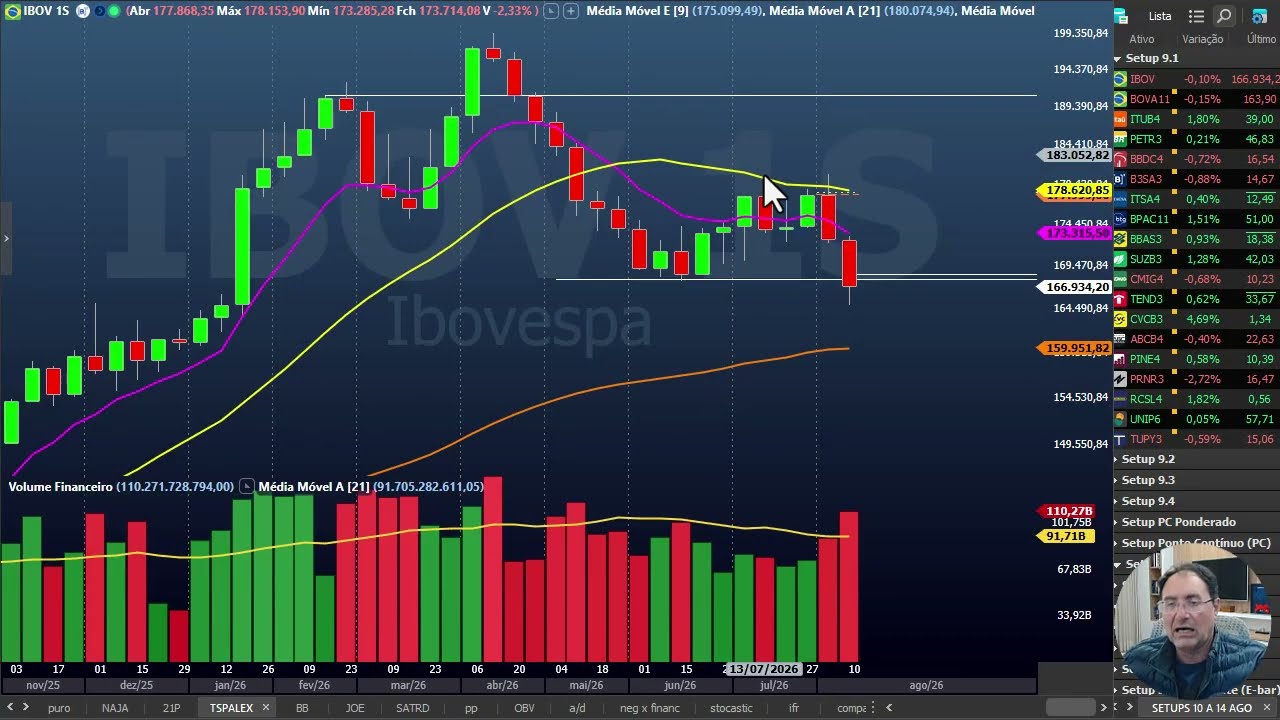Expand the left side panel arrow
1280x720 pixels.
[6, 238]
